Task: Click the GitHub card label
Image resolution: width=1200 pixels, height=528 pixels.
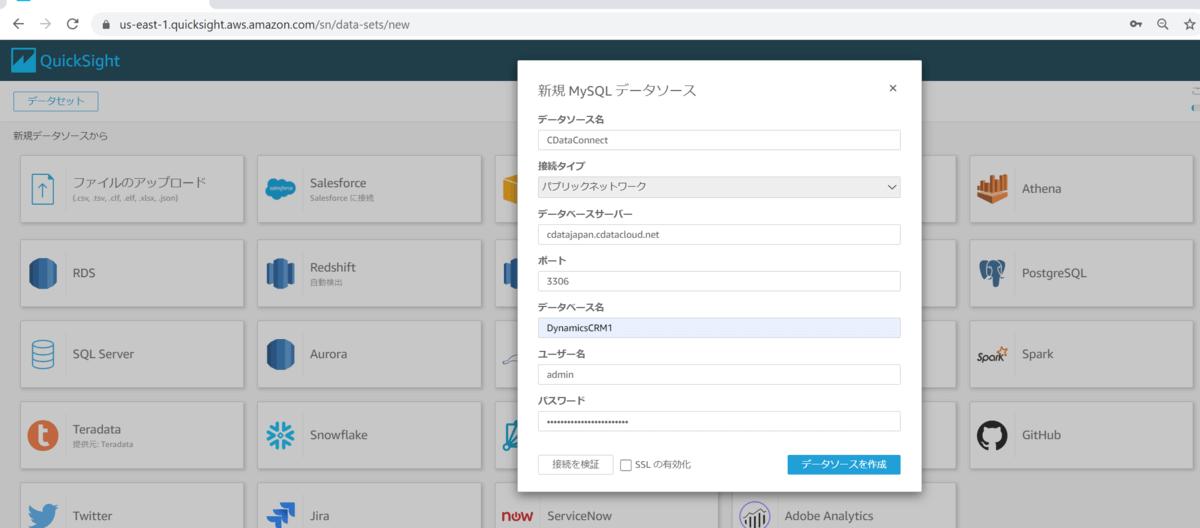Action: click(1041, 435)
